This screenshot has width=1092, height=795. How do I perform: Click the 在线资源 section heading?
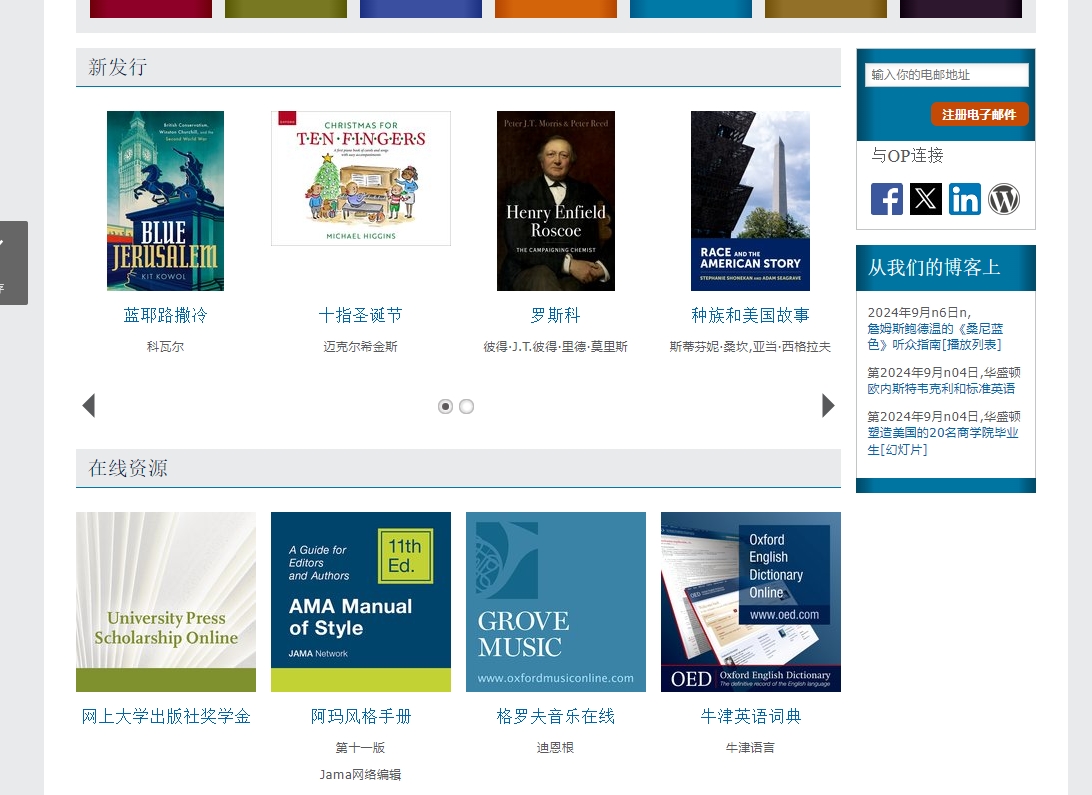pyautogui.click(x=127, y=468)
